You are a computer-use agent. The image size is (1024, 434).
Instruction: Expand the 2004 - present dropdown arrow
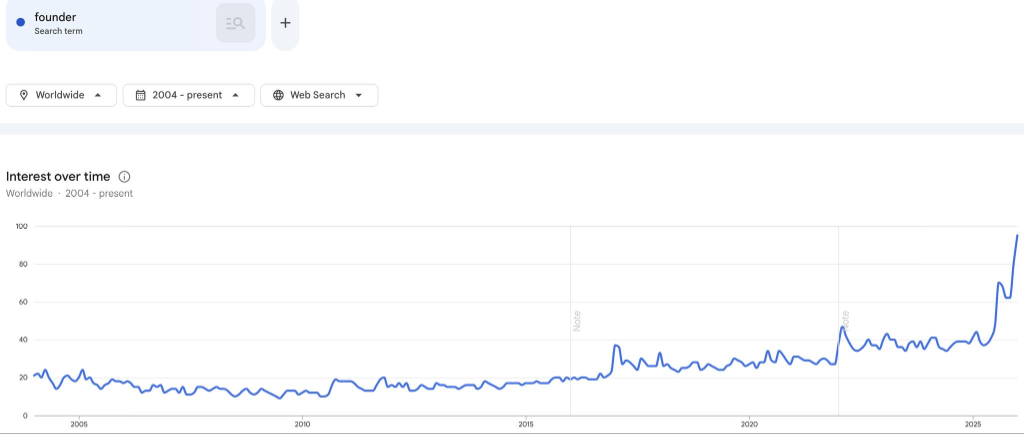pyautogui.click(x=235, y=95)
